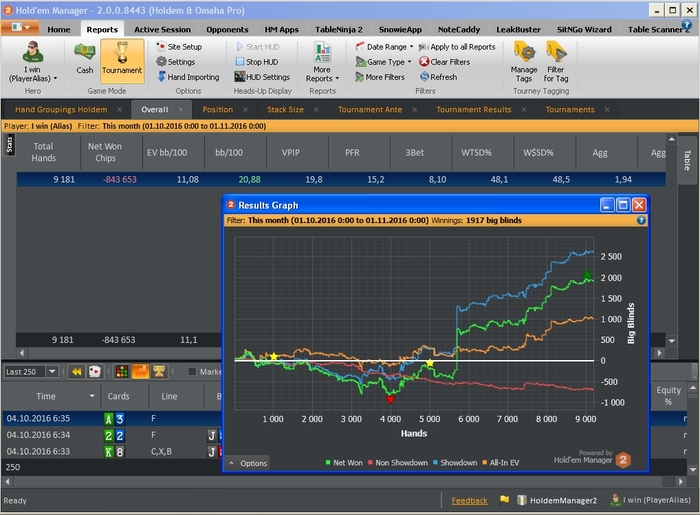Click Clear Filters
The width and height of the screenshot is (700, 515).
tap(445, 62)
